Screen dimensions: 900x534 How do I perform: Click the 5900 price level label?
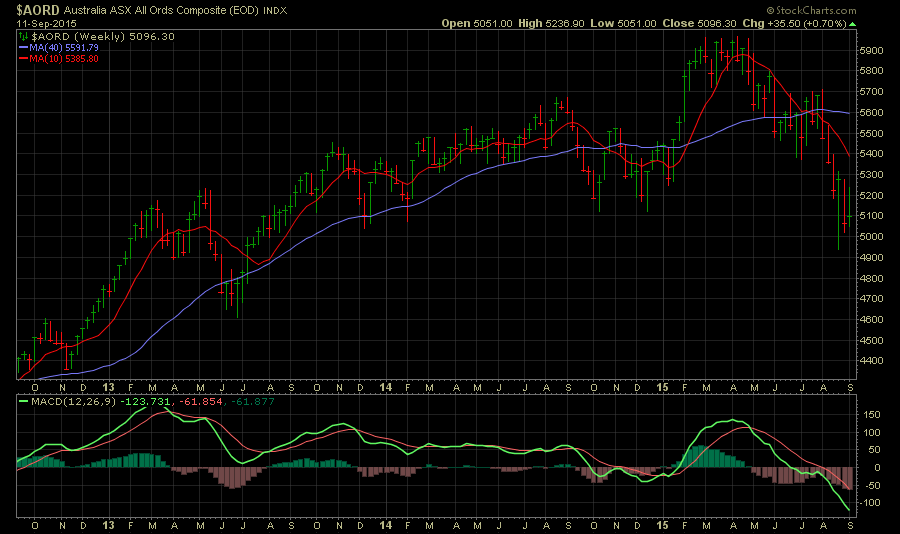871,50
